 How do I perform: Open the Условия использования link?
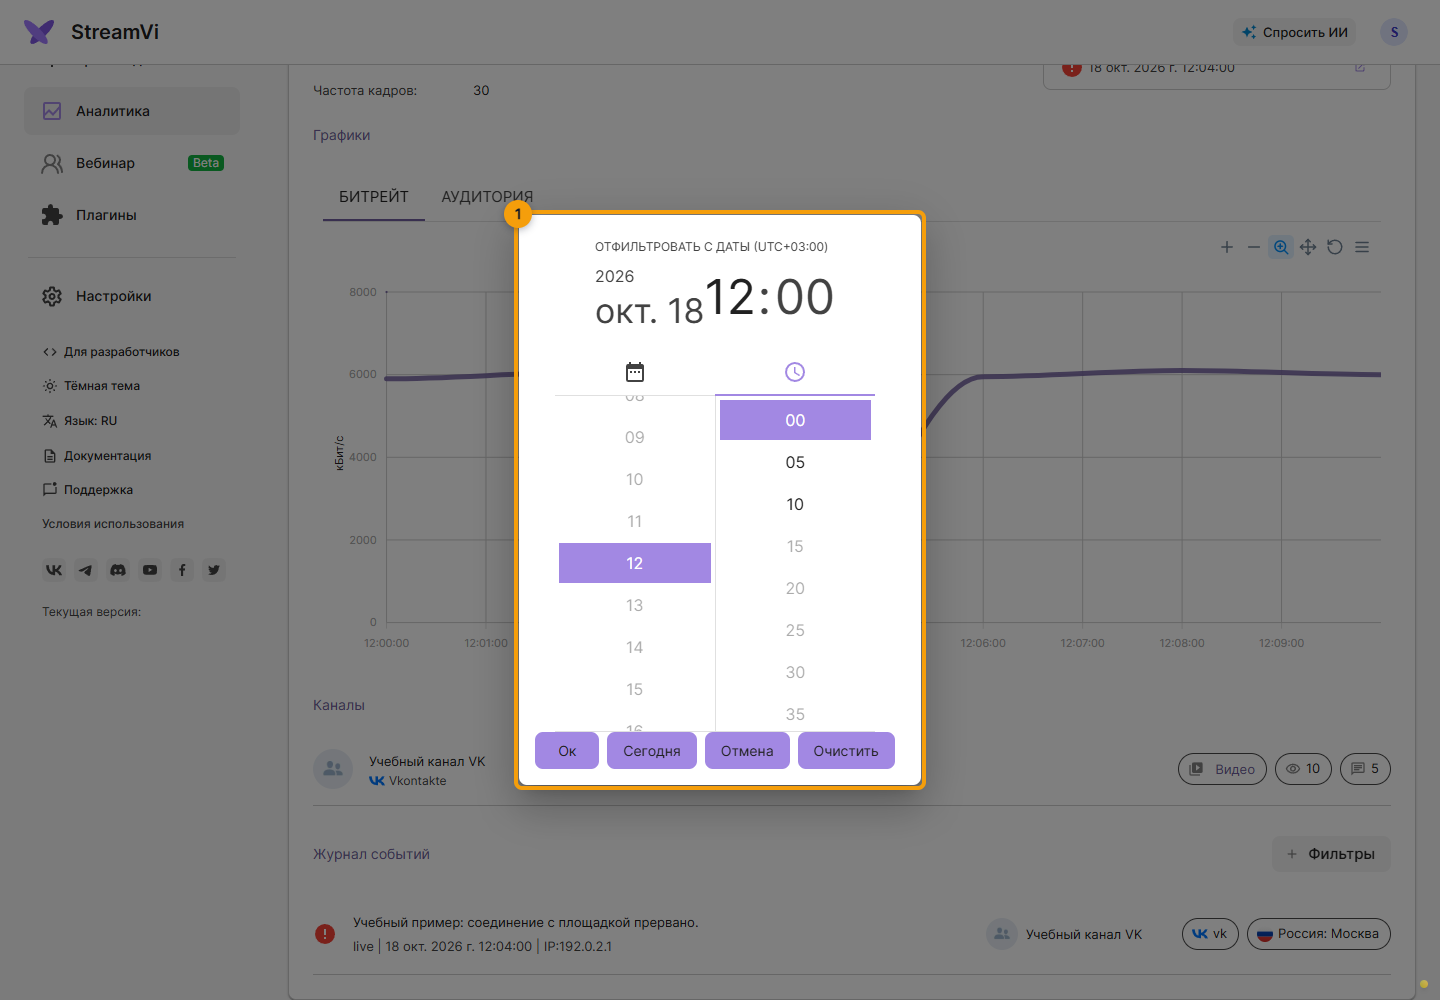point(113,524)
